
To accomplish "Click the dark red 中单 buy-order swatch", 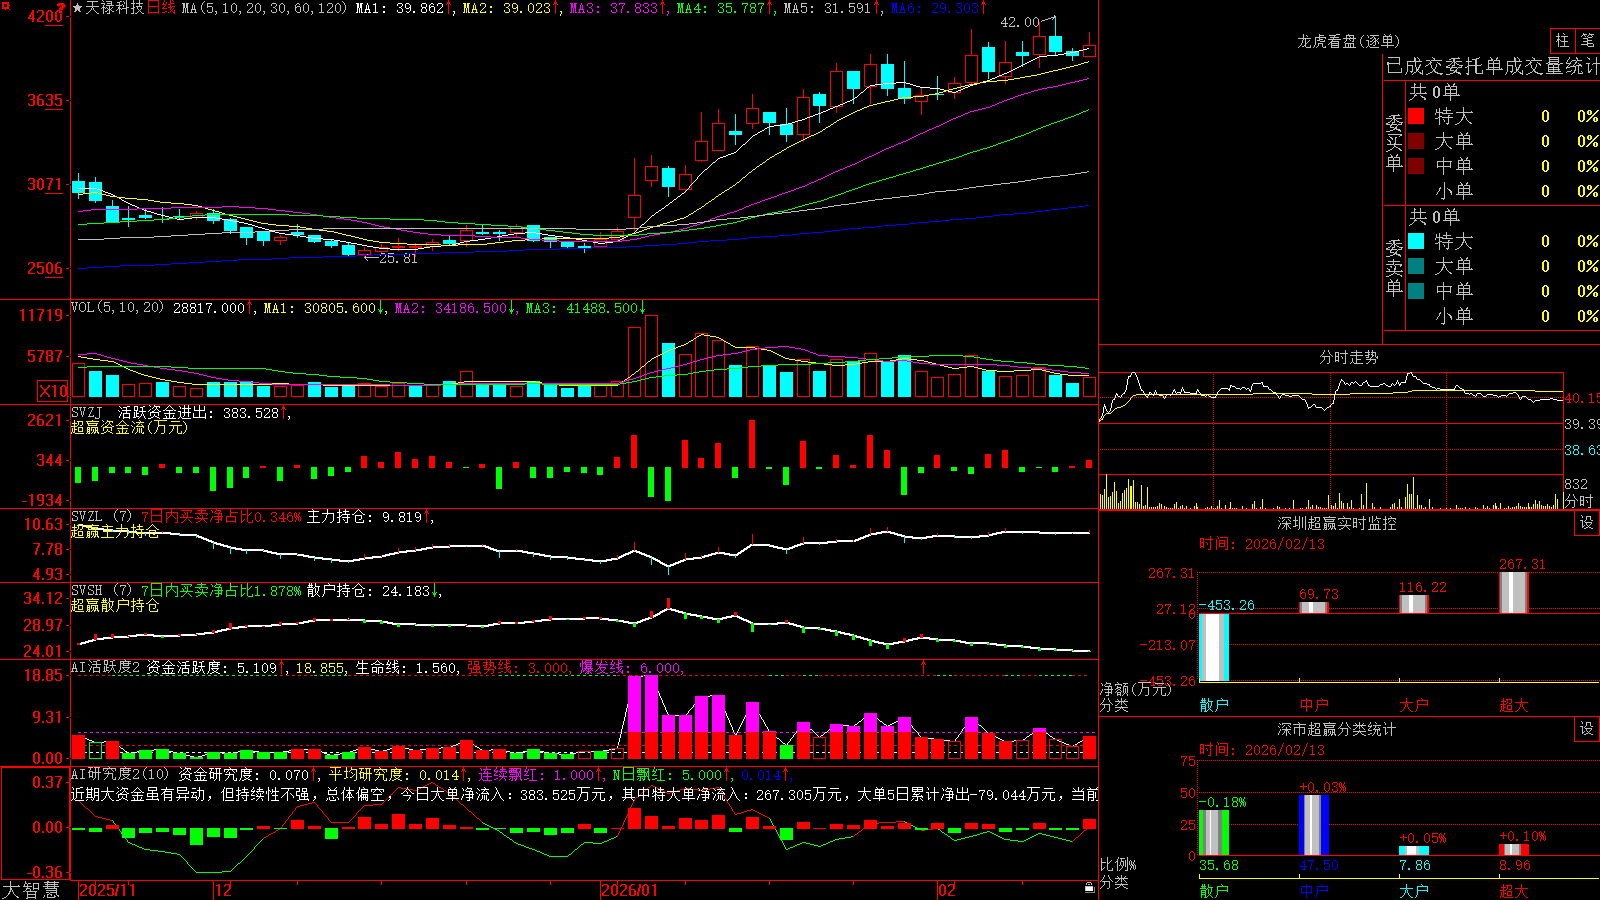I will tap(1416, 166).
